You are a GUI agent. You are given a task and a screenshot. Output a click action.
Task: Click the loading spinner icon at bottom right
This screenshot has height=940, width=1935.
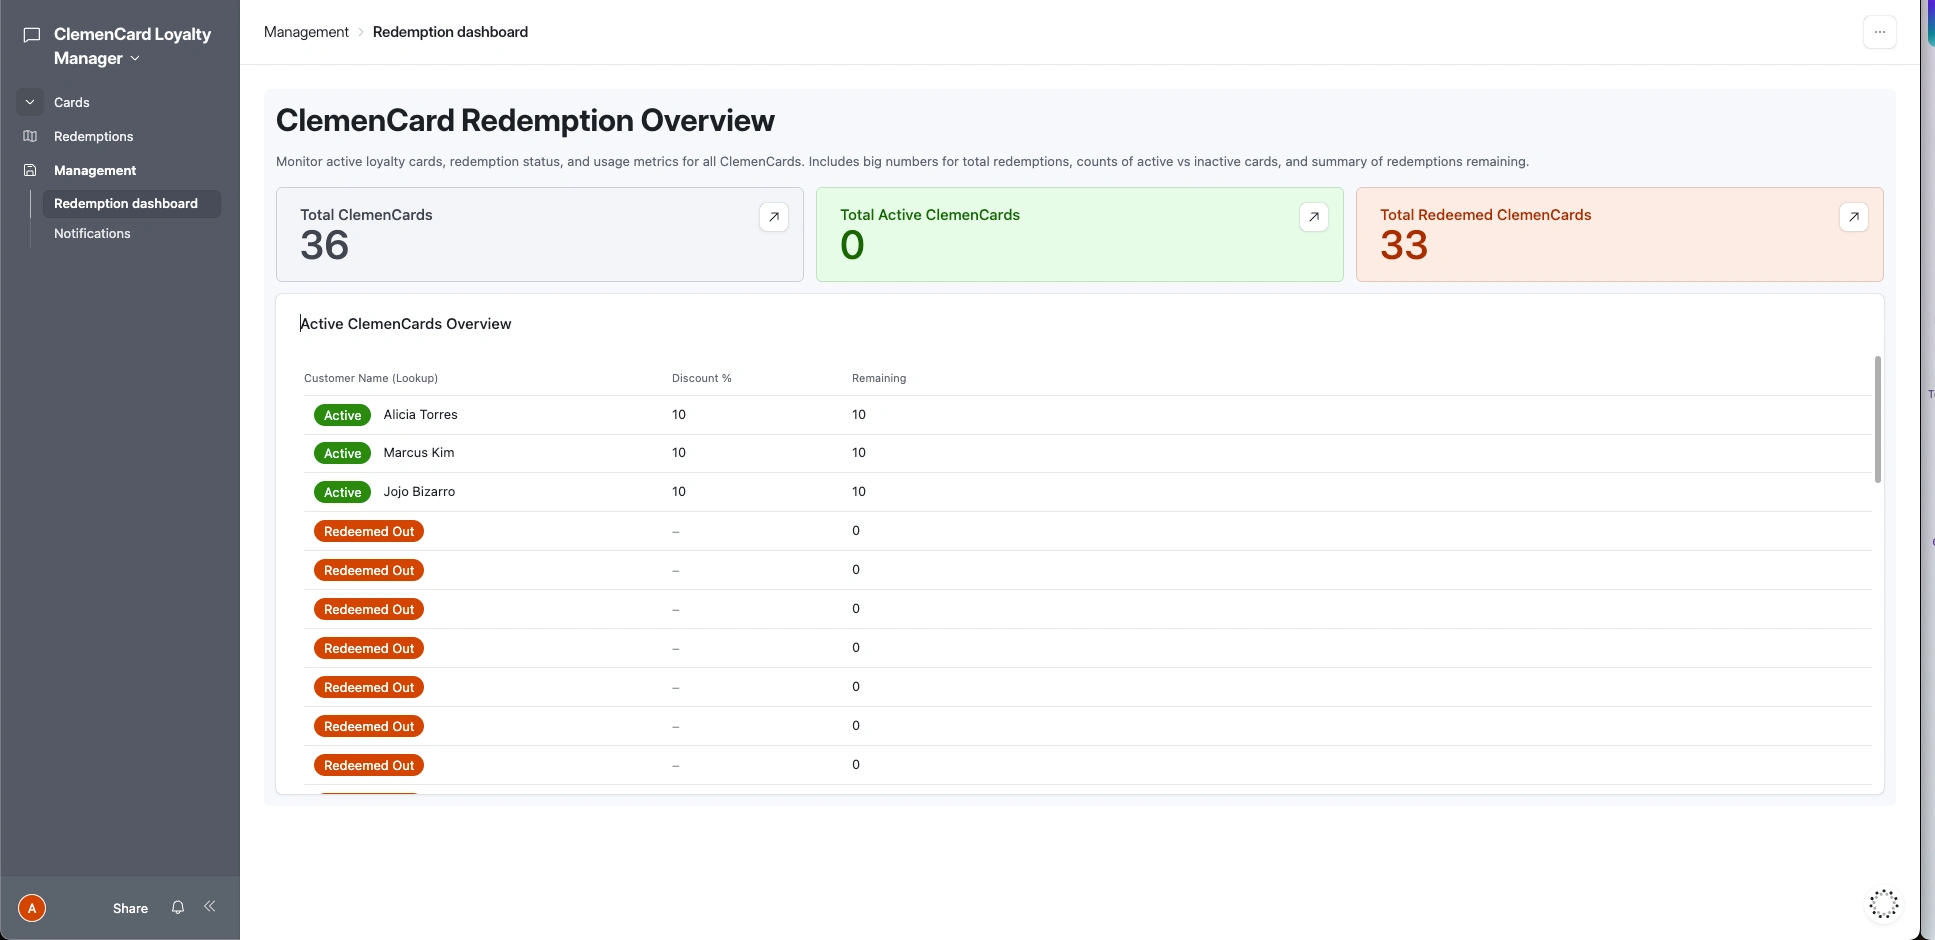coord(1883,904)
